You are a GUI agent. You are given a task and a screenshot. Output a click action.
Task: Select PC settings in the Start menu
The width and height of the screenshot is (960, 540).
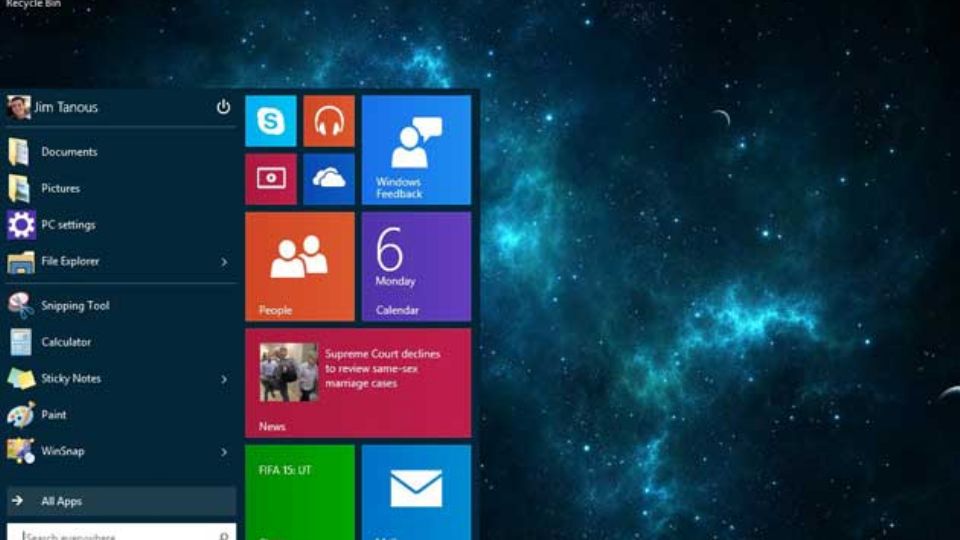point(67,225)
